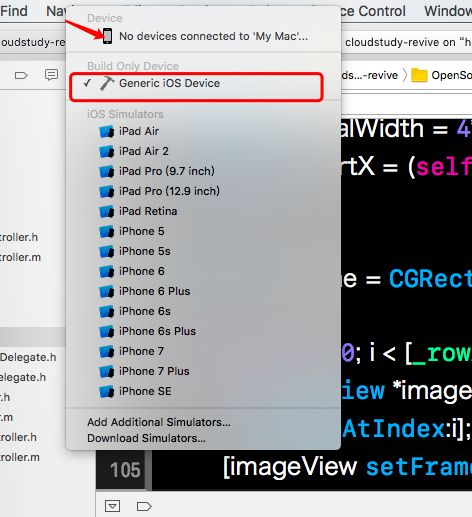
Task: Click line number 105 in gutter
Action: pos(125,470)
